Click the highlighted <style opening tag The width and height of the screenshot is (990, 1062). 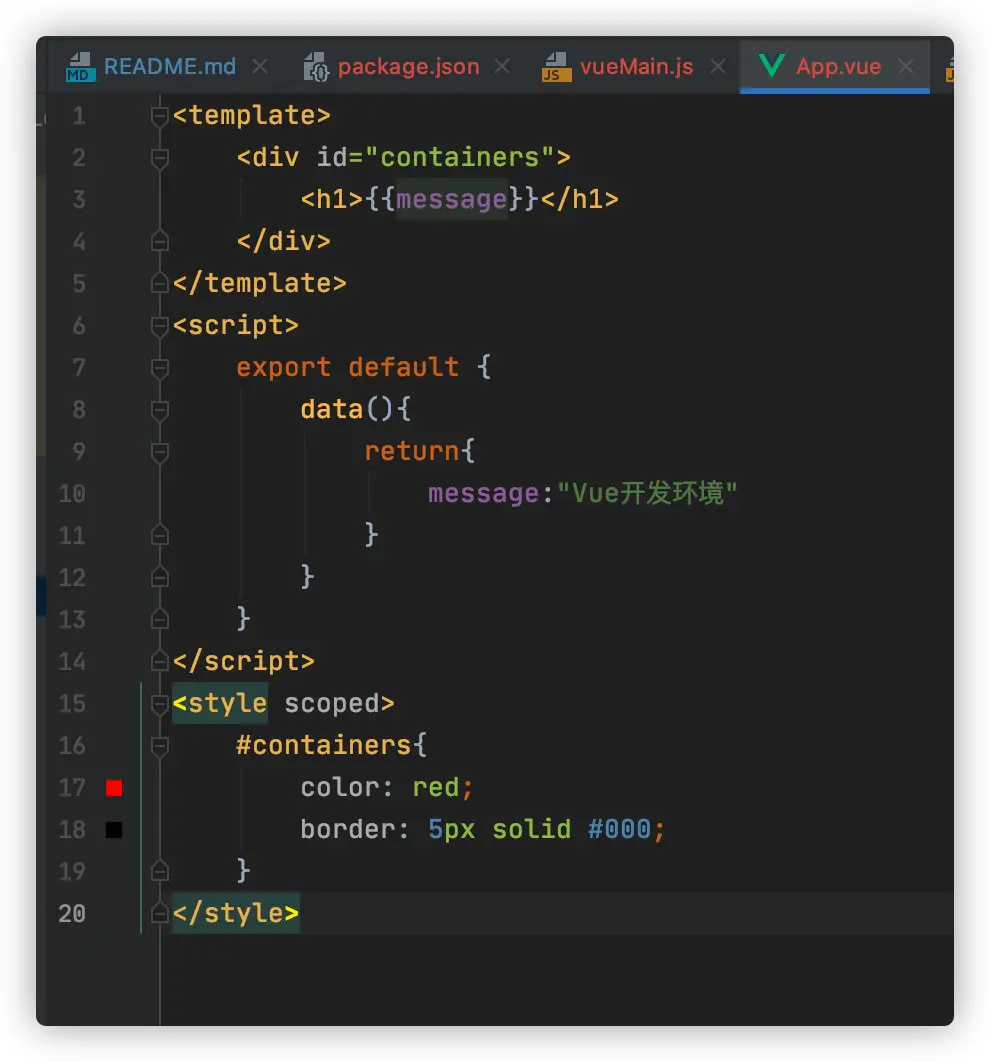tap(220, 704)
